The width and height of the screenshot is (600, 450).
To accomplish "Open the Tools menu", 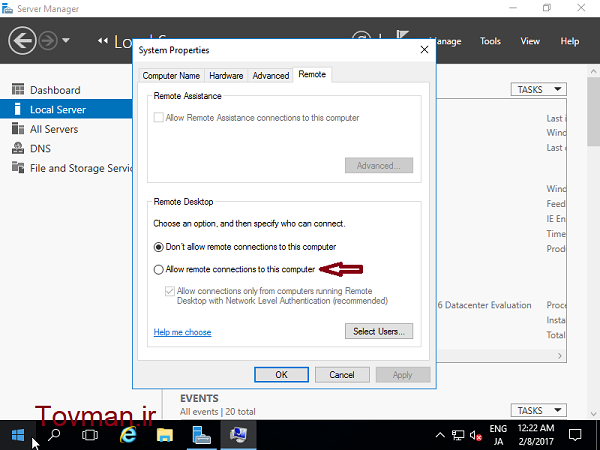I will pos(490,41).
